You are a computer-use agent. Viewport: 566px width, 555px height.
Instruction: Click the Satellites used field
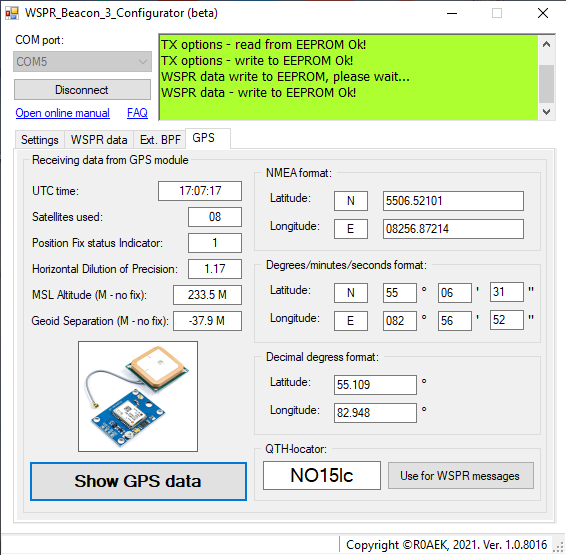pyautogui.click(x=215, y=217)
